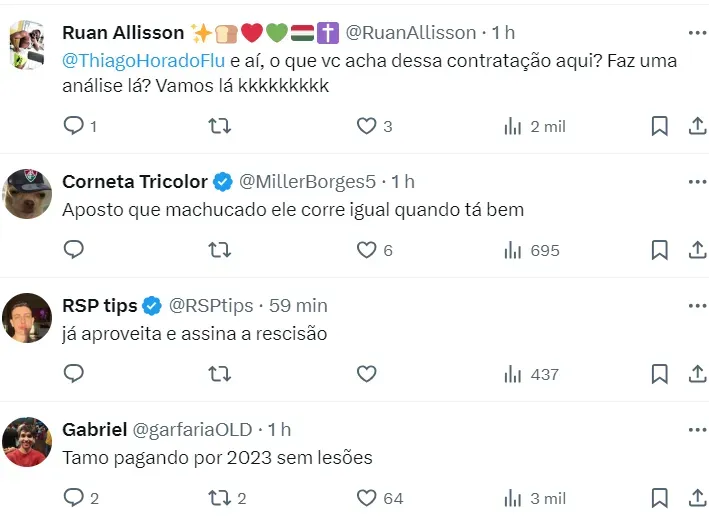Share Corneta Tricolor's tweet
This screenshot has width=709, height=519.
[697, 250]
